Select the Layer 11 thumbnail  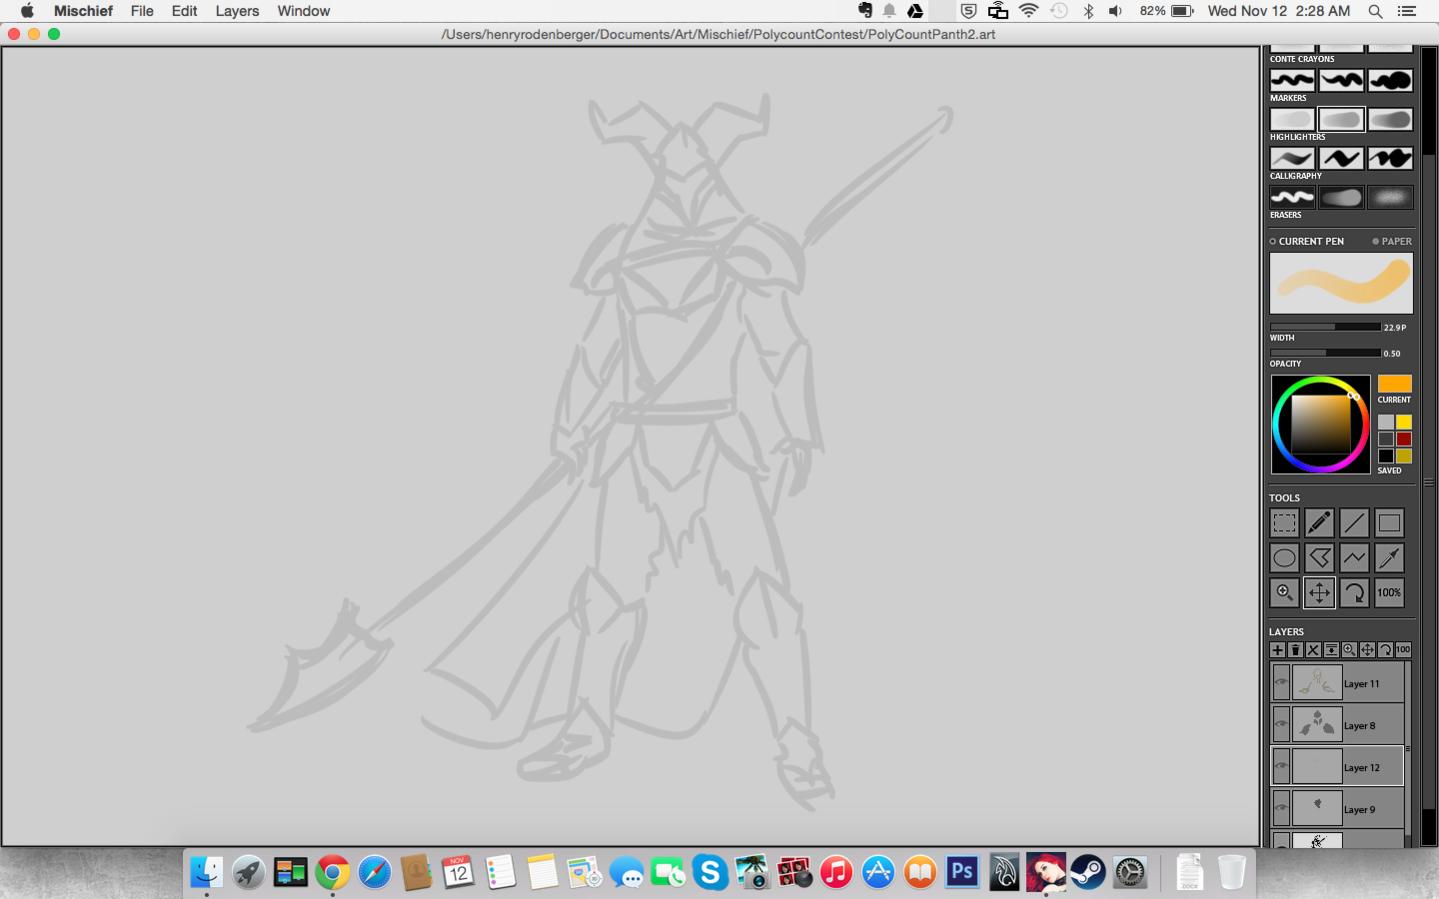pyautogui.click(x=1317, y=683)
